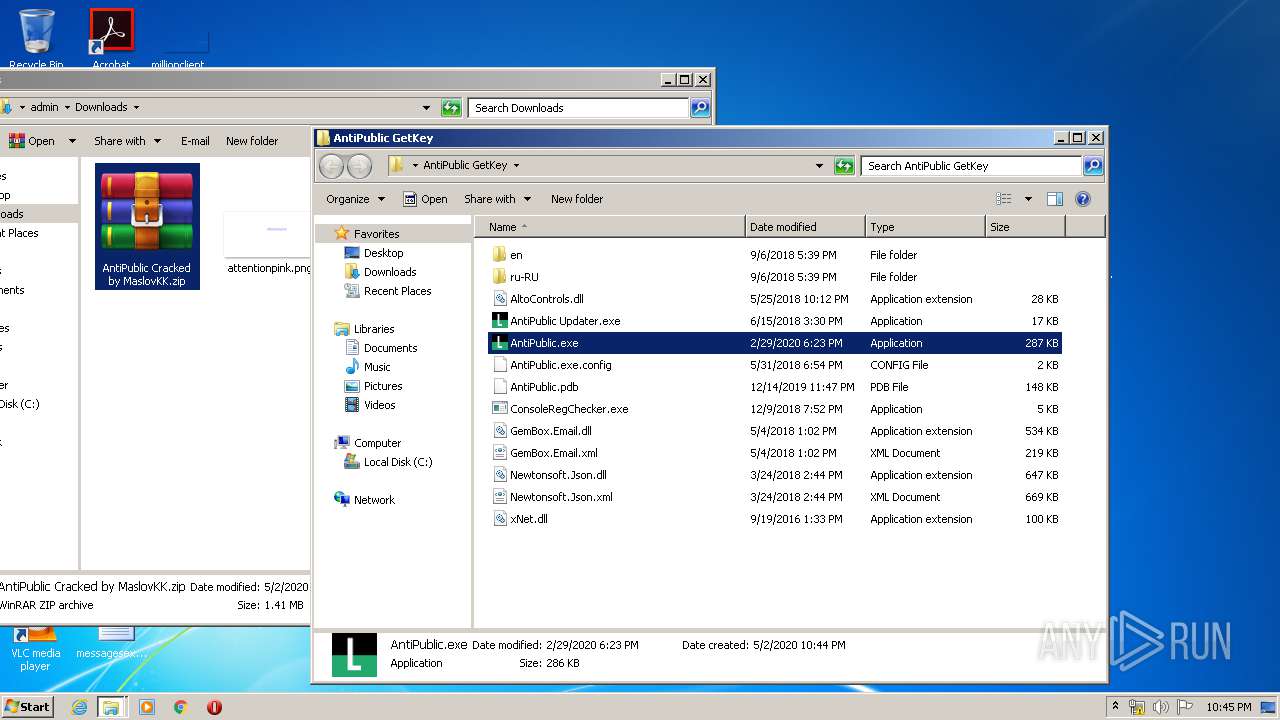Open address bar dropdown in Downloads window

pyautogui.click(x=426, y=108)
